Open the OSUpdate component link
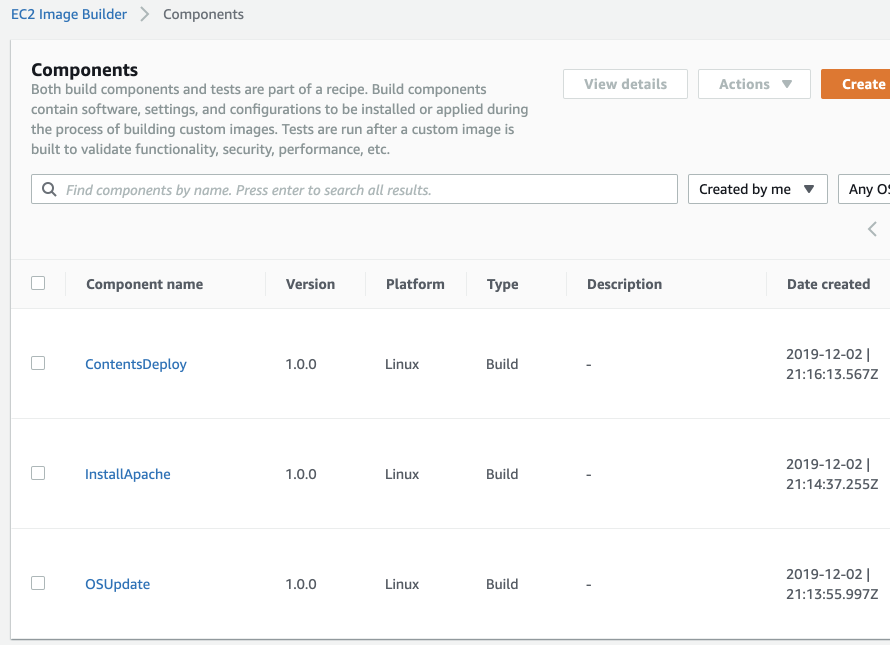890x645 pixels. 117,584
